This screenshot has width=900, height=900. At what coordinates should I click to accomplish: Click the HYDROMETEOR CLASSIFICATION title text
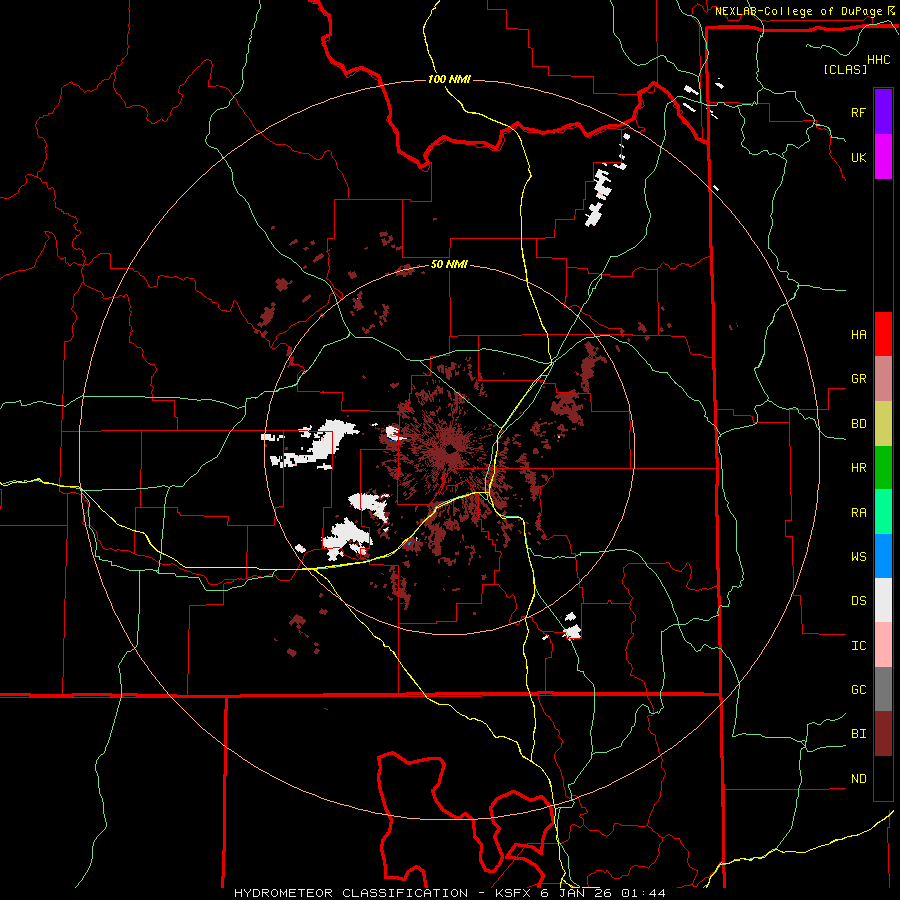(x=351, y=893)
